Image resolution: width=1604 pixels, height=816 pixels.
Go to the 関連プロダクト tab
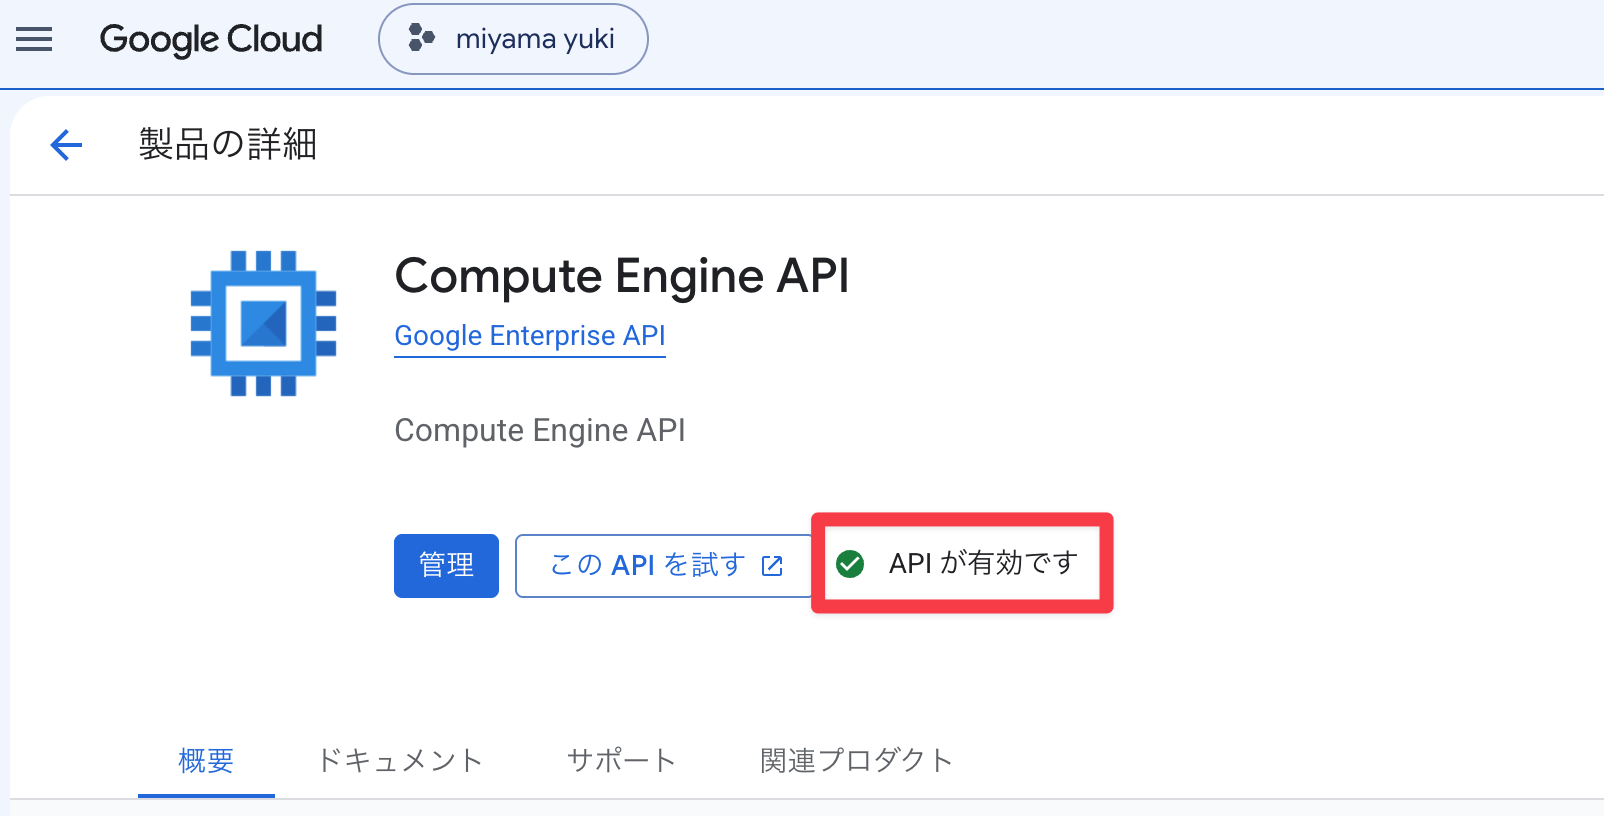[856, 761]
